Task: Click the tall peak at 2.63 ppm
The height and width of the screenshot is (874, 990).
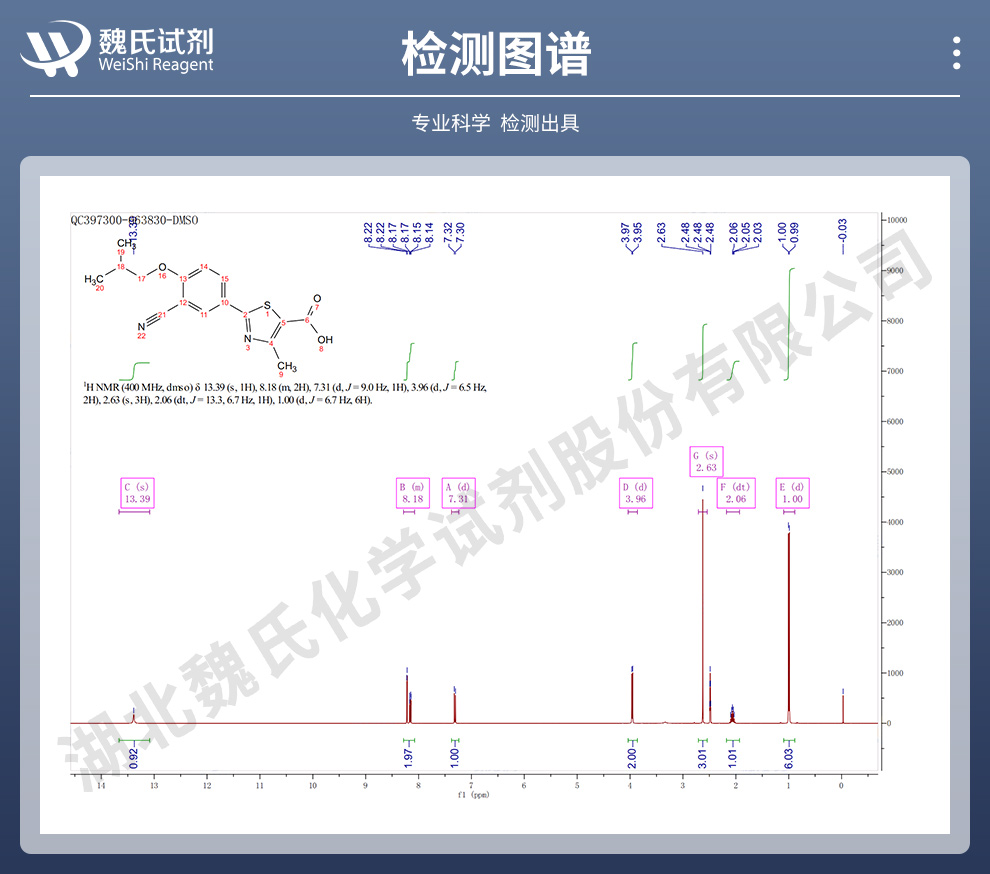Action: [703, 611]
